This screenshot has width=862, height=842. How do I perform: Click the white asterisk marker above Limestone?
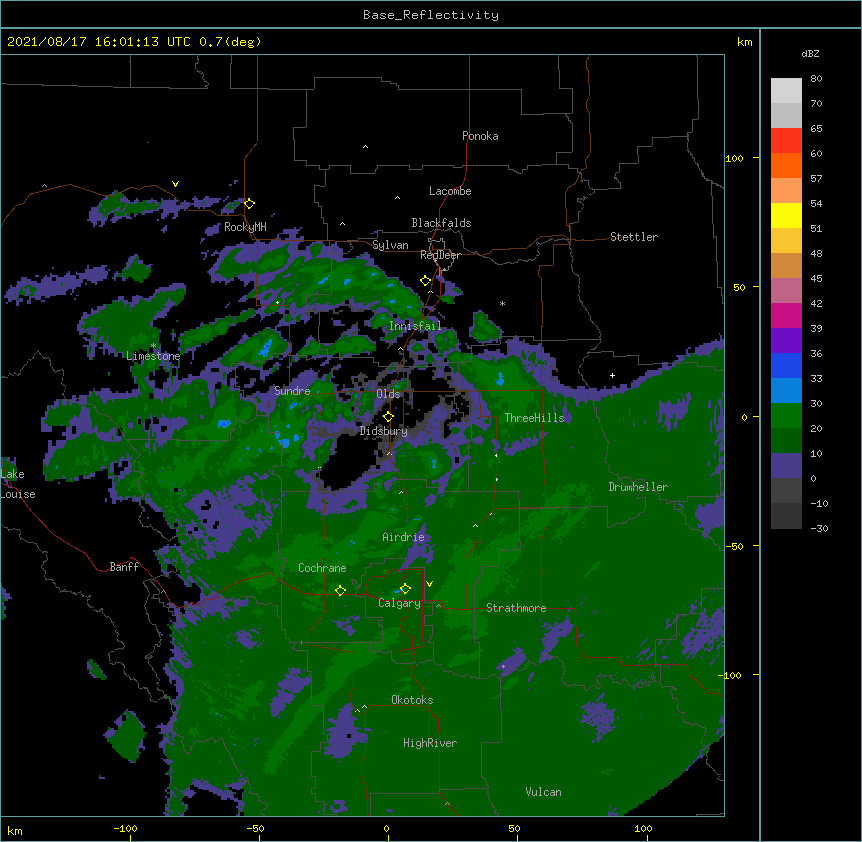click(x=153, y=346)
